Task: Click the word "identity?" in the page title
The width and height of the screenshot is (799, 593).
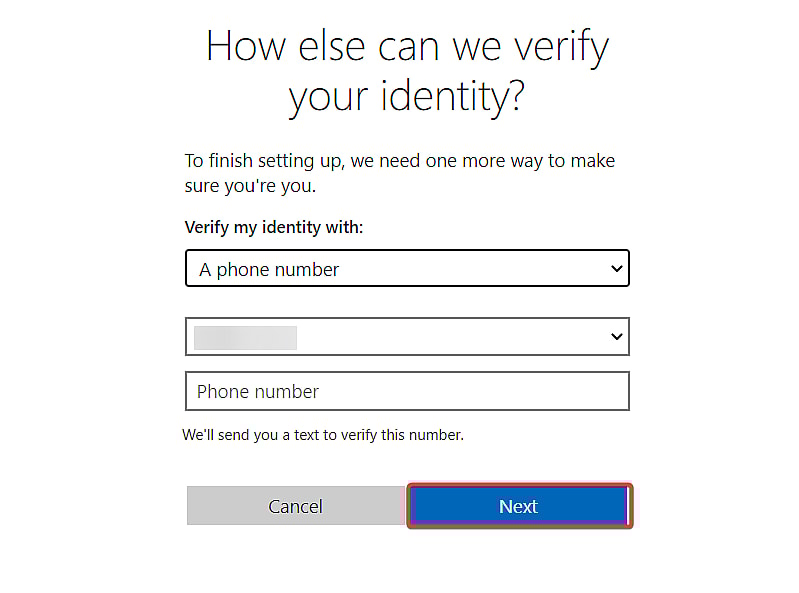Action: [453, 97]
